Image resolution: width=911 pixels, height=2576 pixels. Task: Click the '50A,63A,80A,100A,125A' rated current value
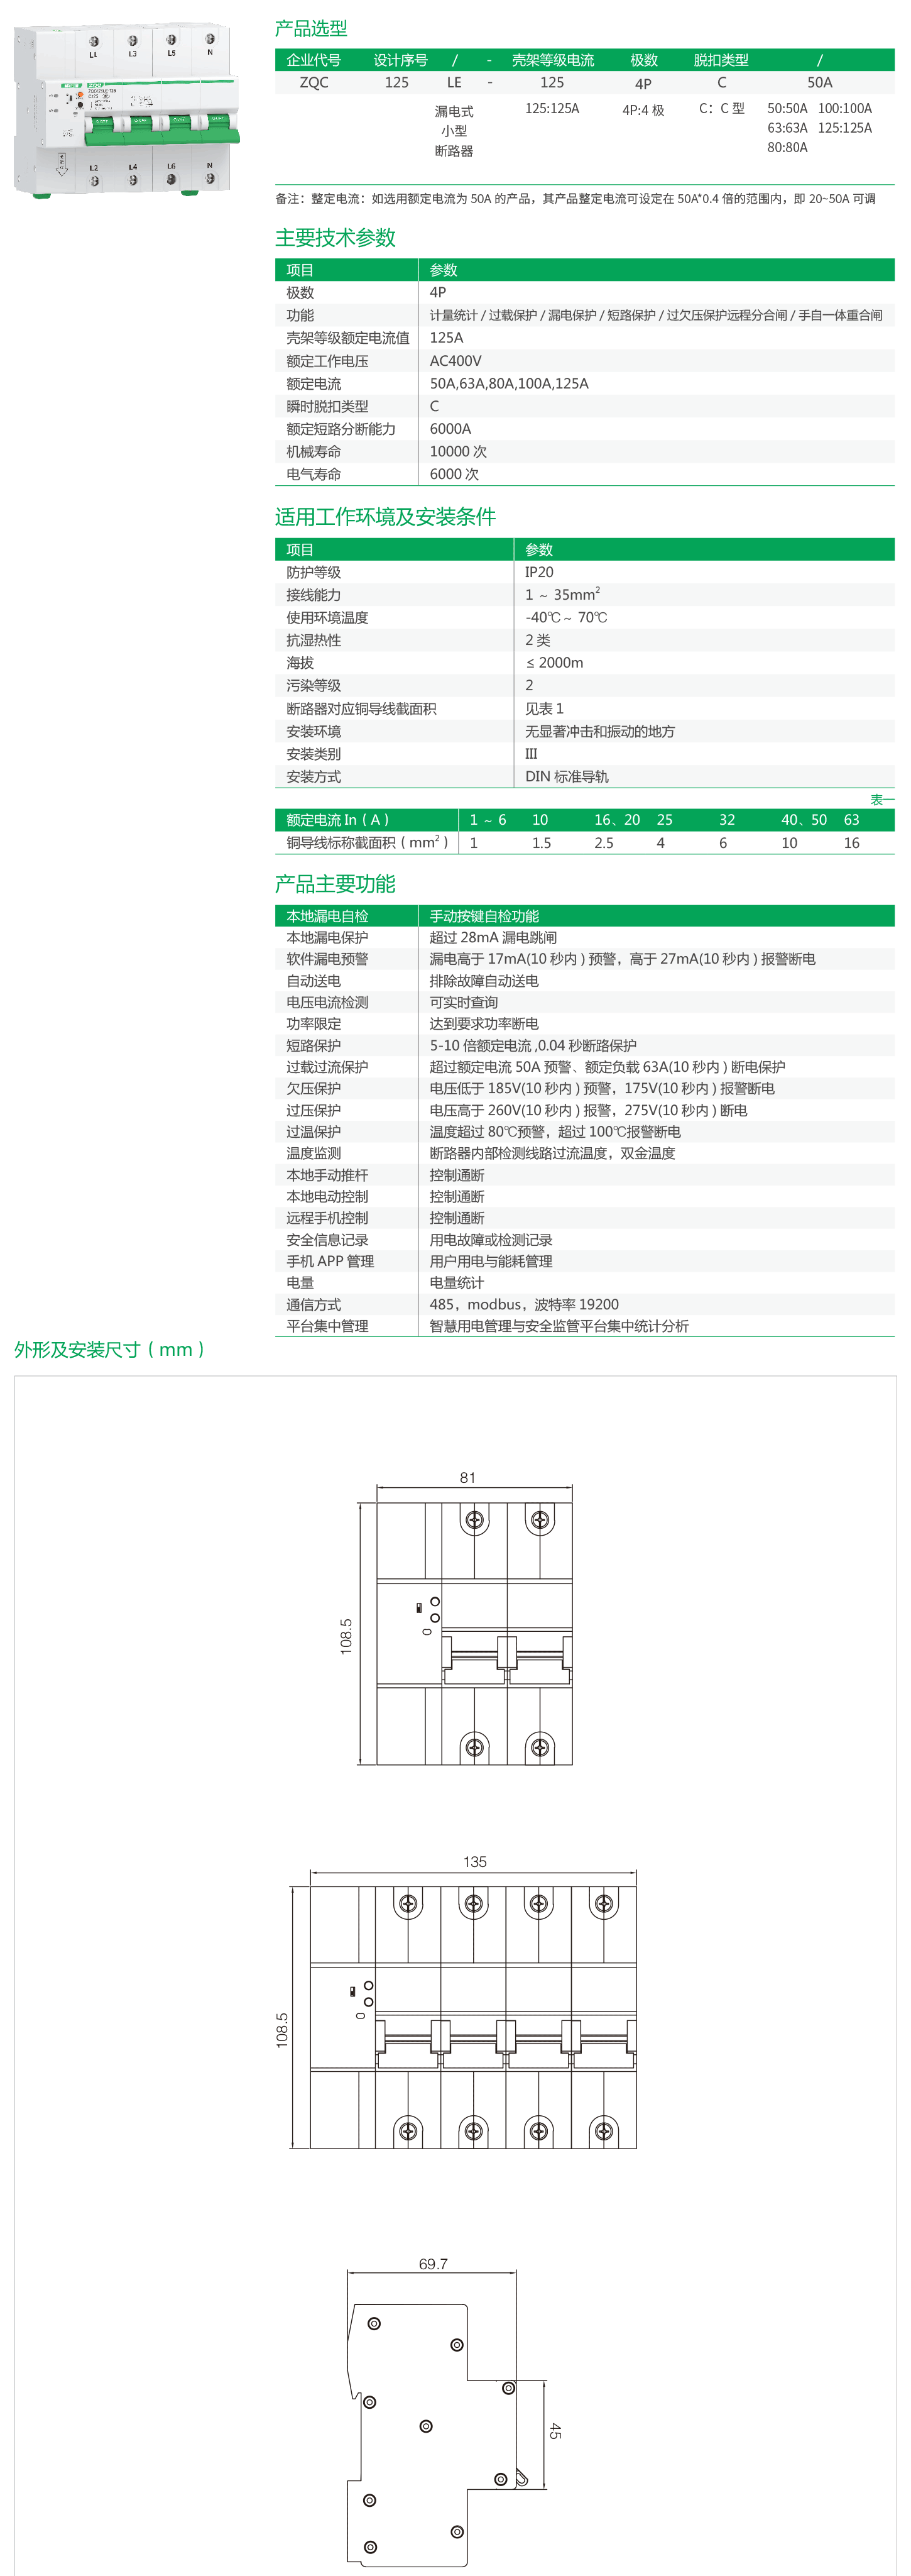[x=509, y=383]
